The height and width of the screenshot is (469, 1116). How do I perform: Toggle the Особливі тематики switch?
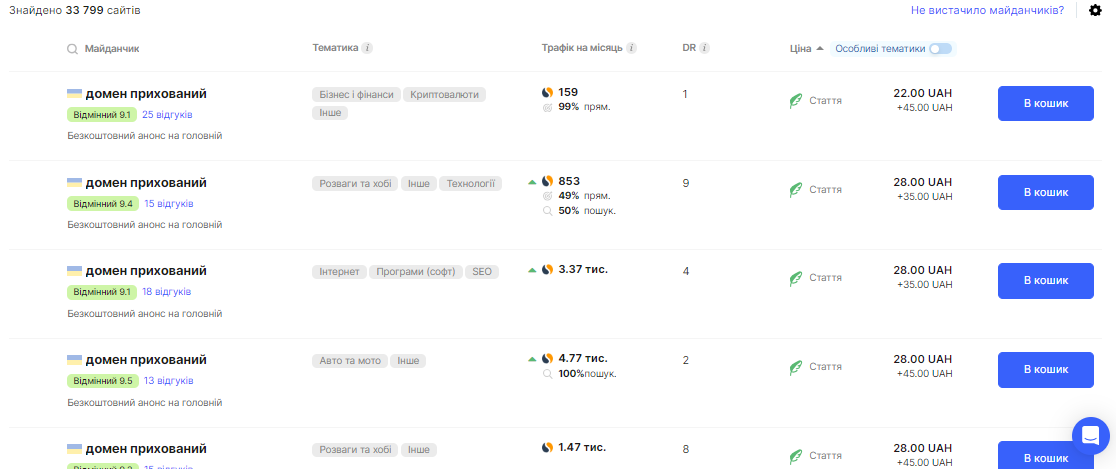point(939,48)
